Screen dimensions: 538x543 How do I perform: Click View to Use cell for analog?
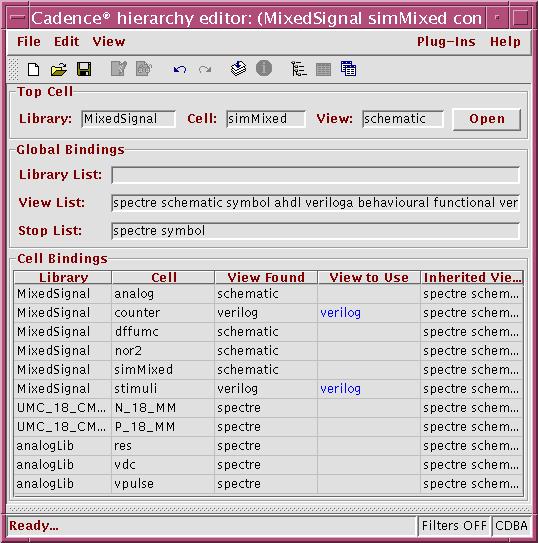pos(369,294)
